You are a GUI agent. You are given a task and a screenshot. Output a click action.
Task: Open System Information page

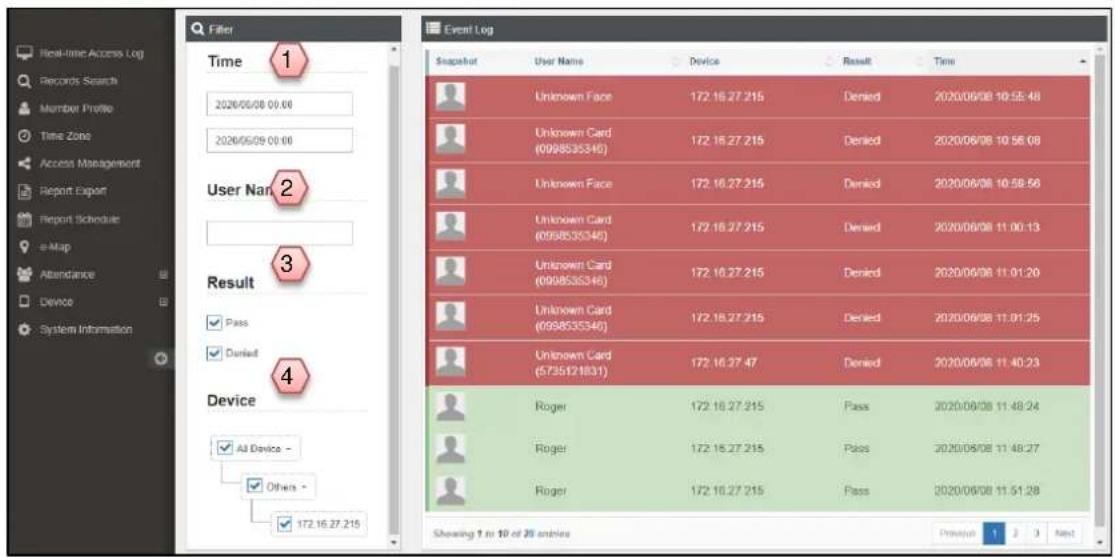tap(85, 331)
